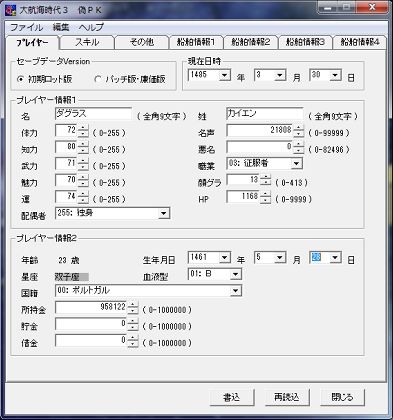The height and width of the screenshot is (420, 393).
Task: Expand the current day dropdown 30
Action: pyautogui.click(x=335, y=75)
